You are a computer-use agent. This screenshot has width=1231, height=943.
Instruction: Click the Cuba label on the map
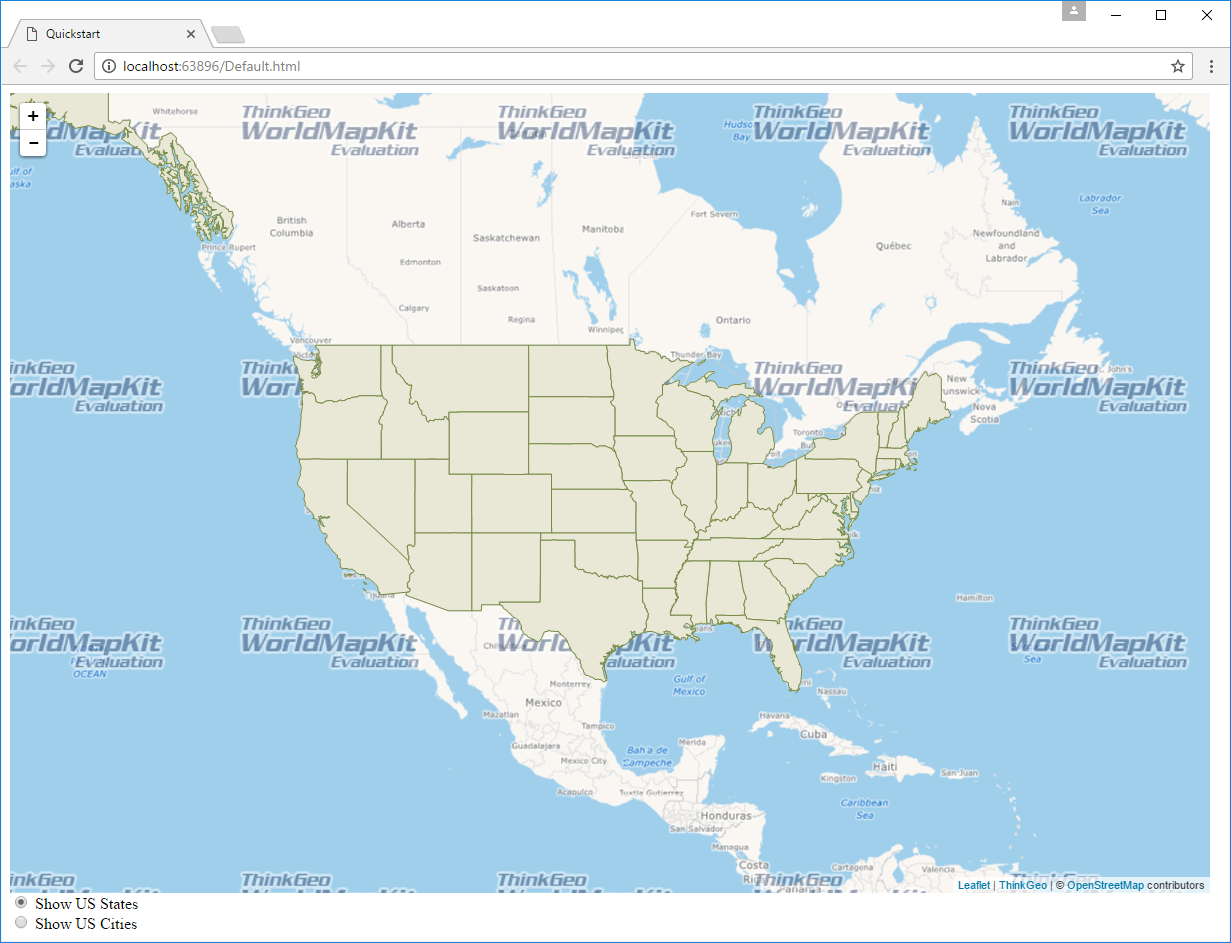[x=815, y=733]
